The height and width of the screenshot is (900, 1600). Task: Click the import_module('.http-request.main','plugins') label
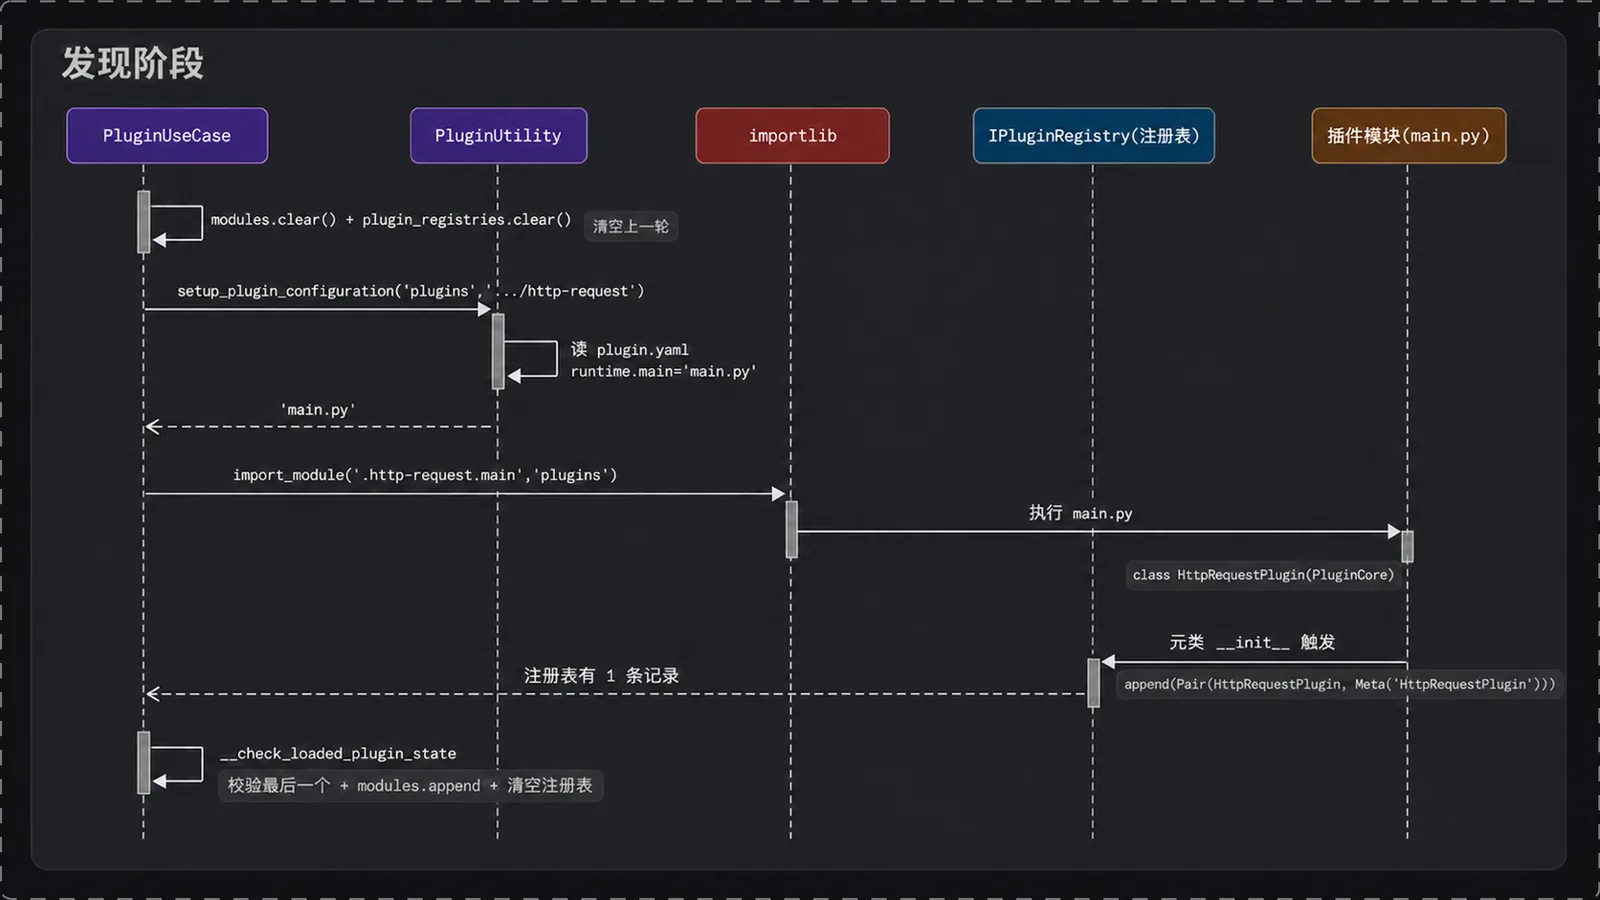[425, 475]
